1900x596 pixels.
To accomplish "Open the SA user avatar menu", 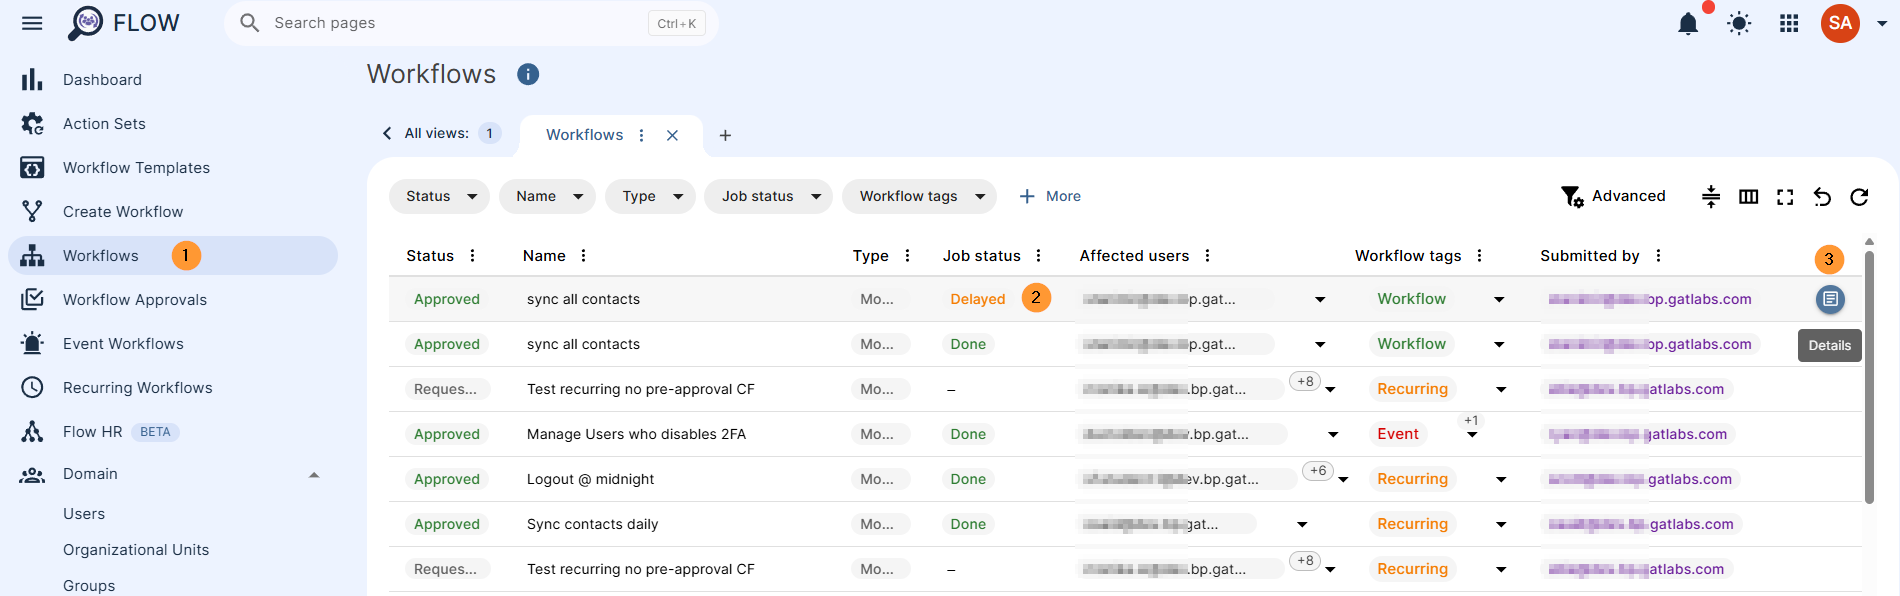I will [1840, 23].
